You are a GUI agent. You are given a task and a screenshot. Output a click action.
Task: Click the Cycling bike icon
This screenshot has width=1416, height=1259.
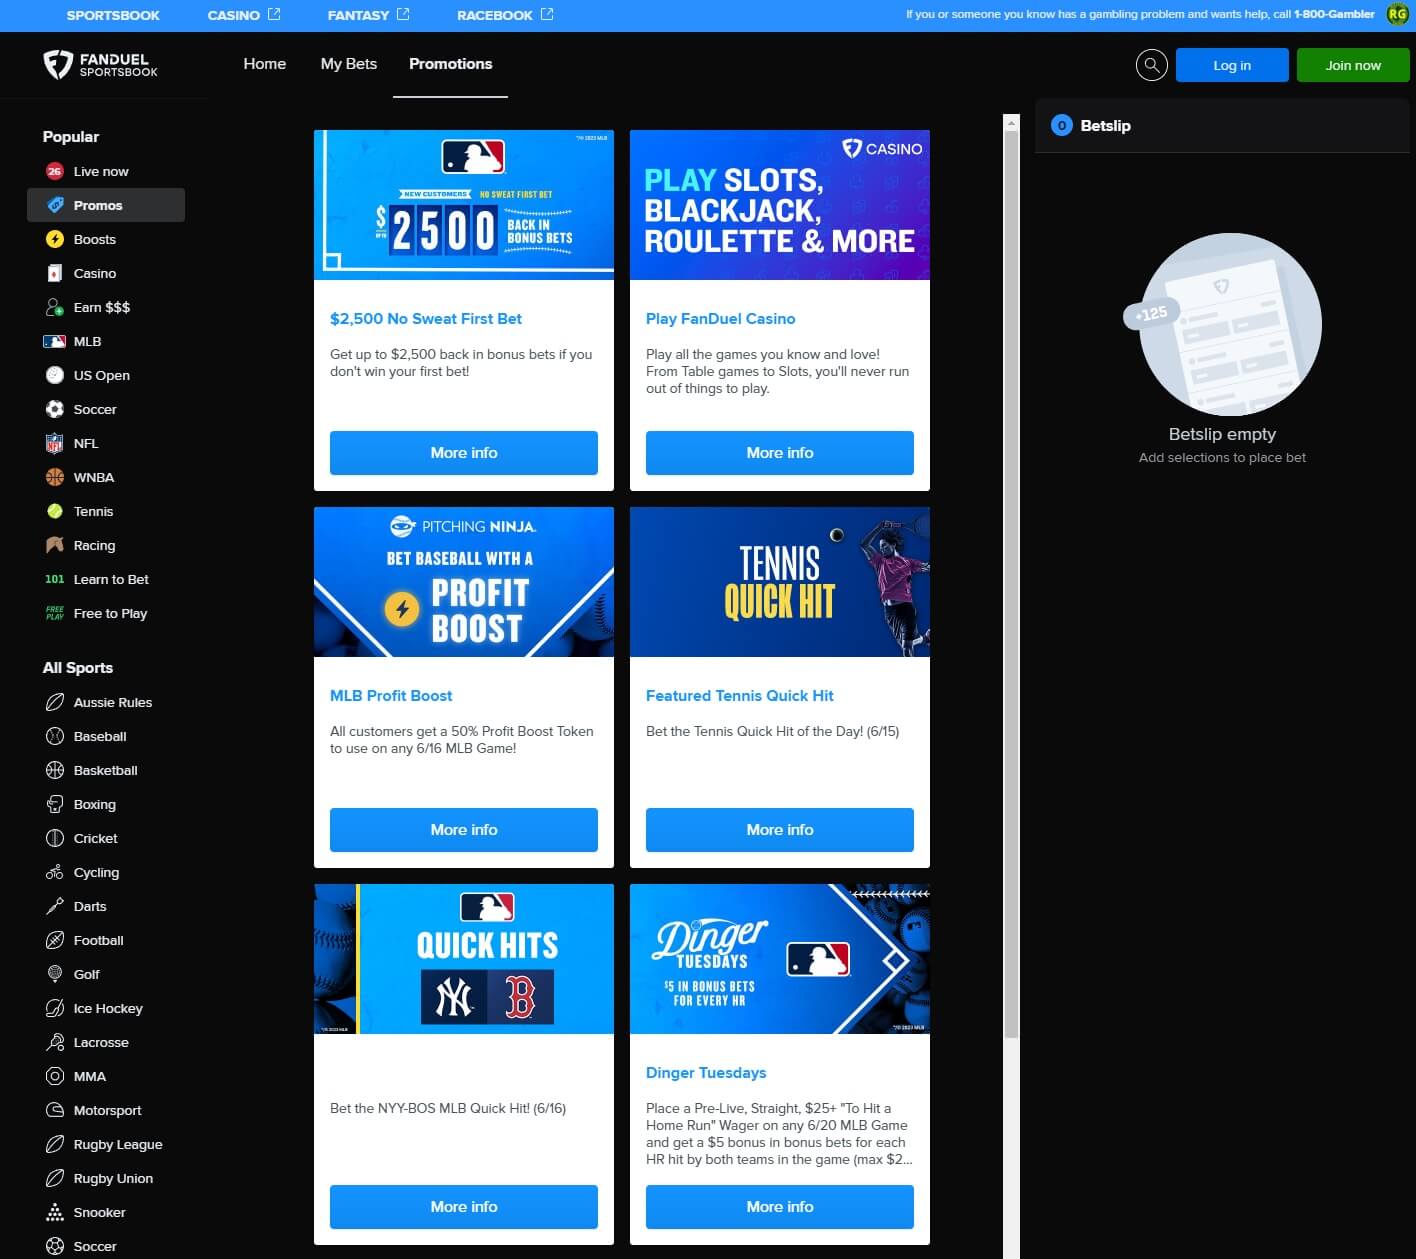(x=55, y=872)
